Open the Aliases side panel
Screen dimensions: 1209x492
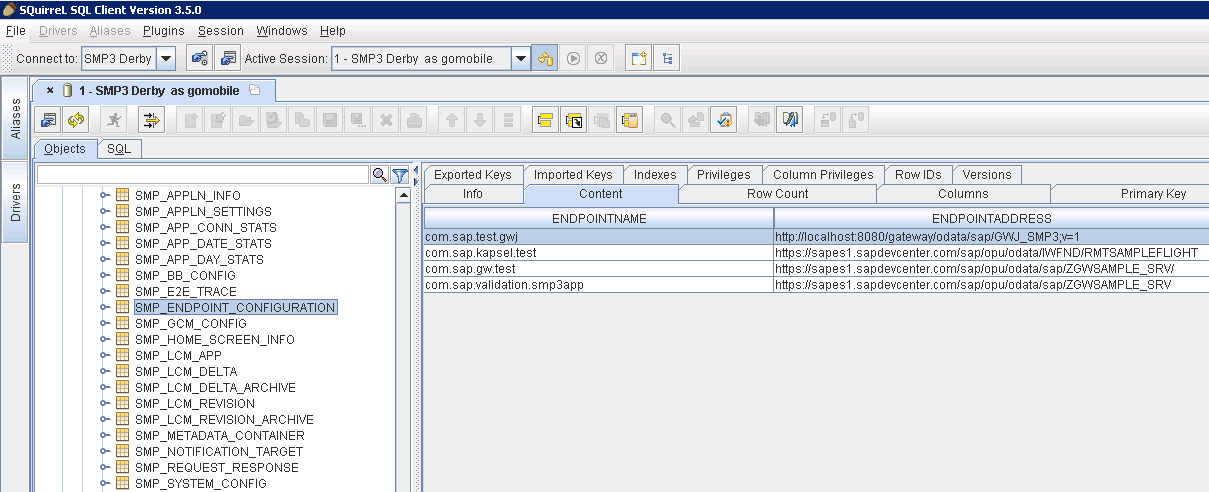pyautogui.click(x=15, y=119)
